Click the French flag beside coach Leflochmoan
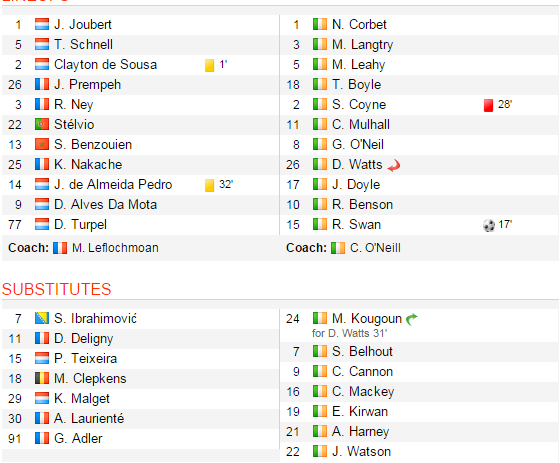560x463 pixels. coord(60,248)
